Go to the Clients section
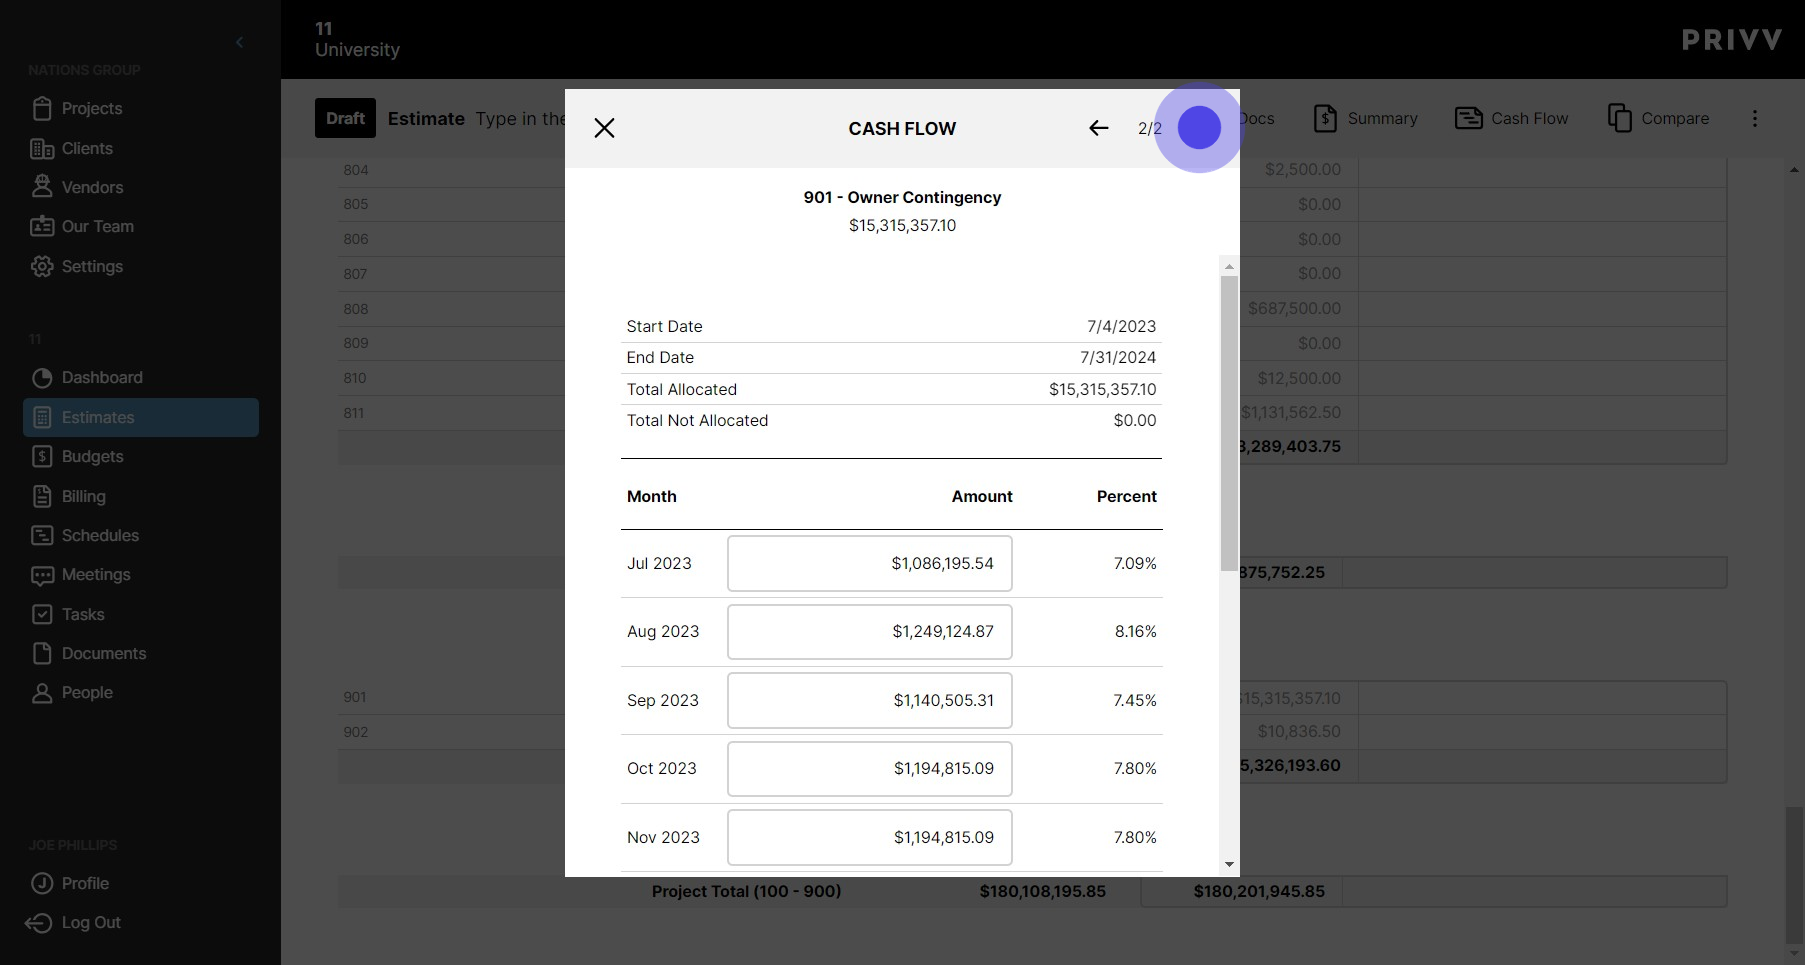Screen dimensions: 1805x965 pyautogui.click(x=72, y=148)
